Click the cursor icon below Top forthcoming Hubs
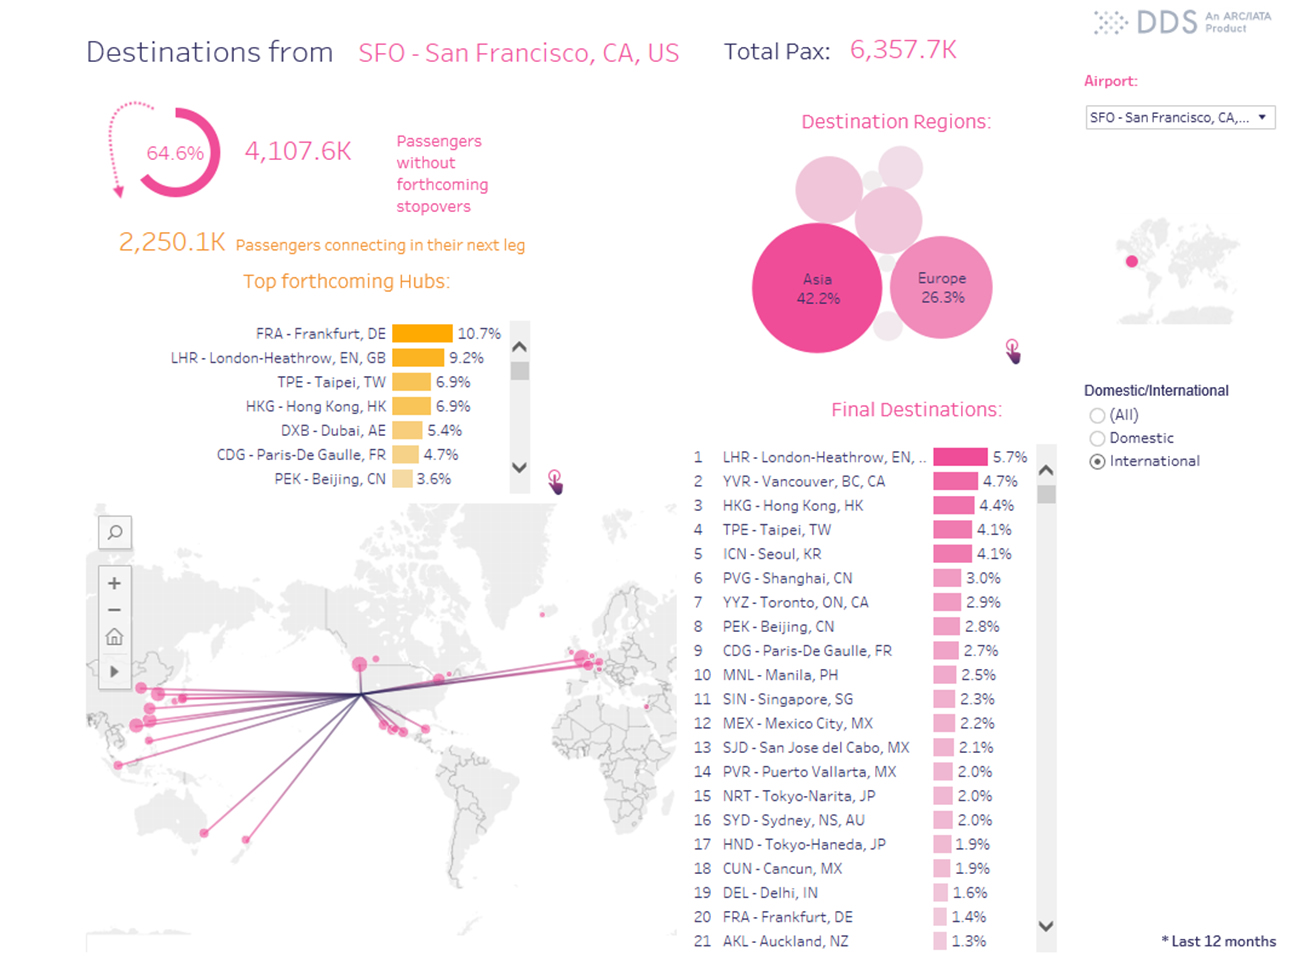 556,483
